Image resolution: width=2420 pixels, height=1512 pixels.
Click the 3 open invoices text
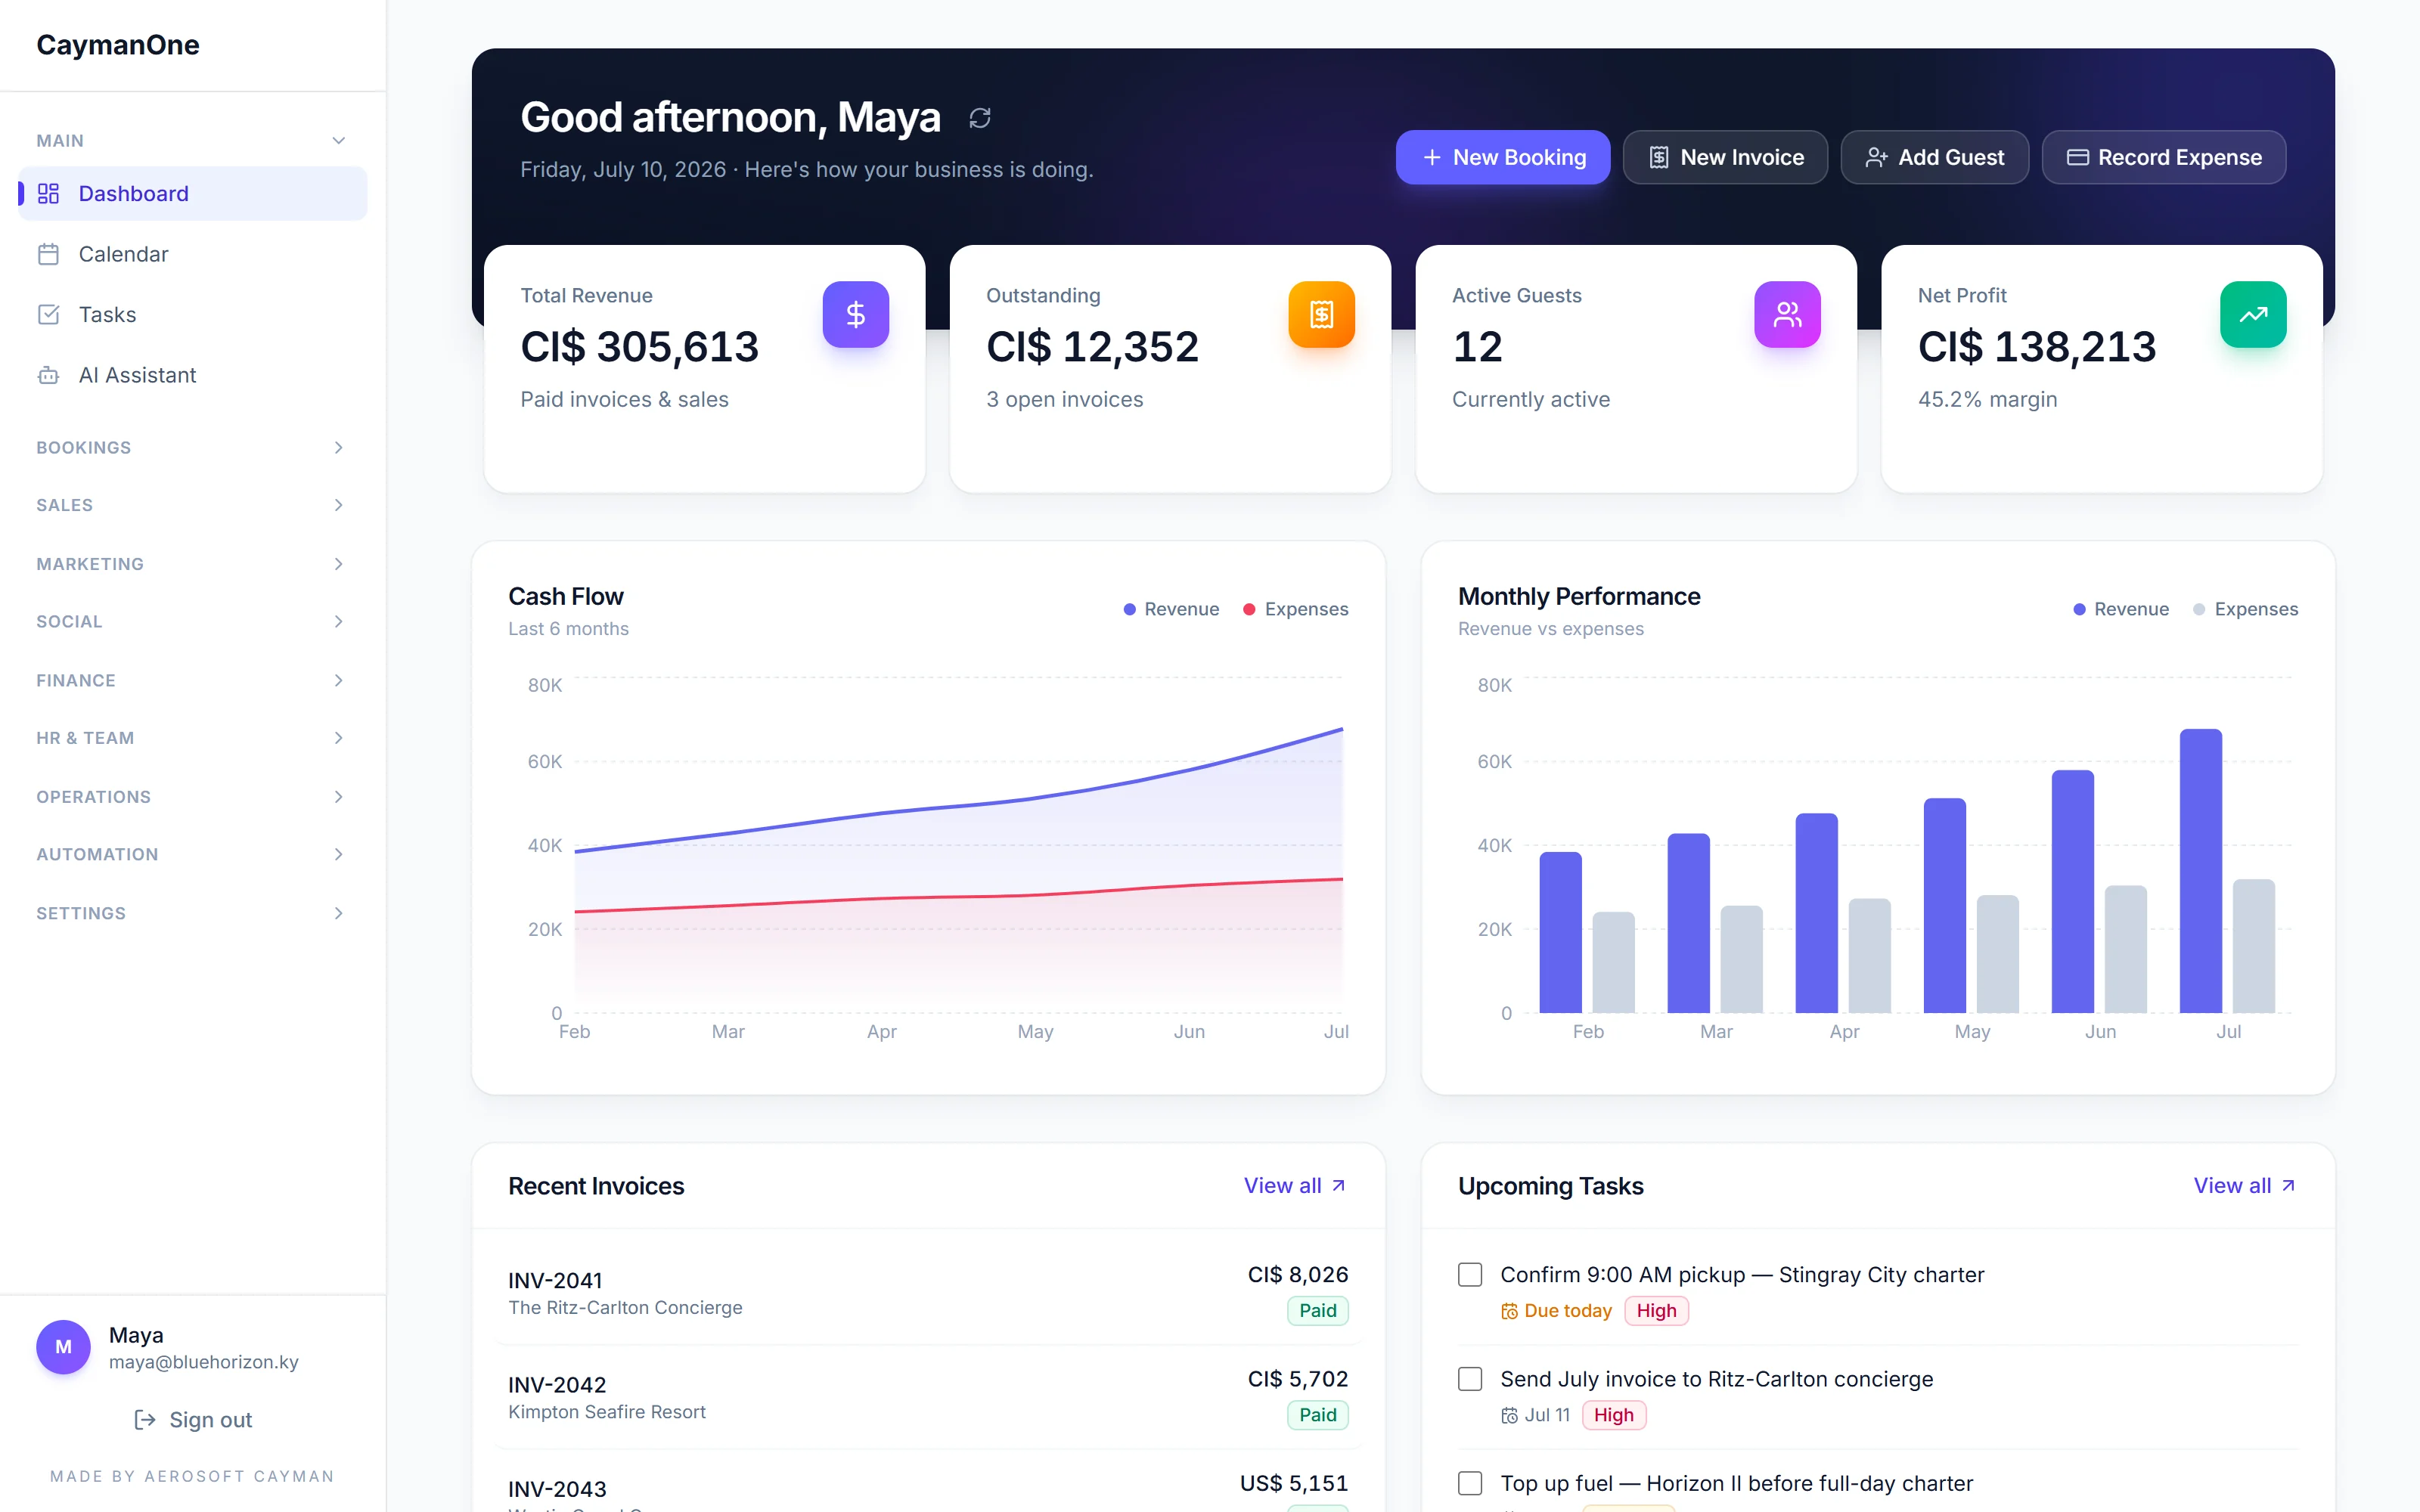click(x=1064, y=399)
